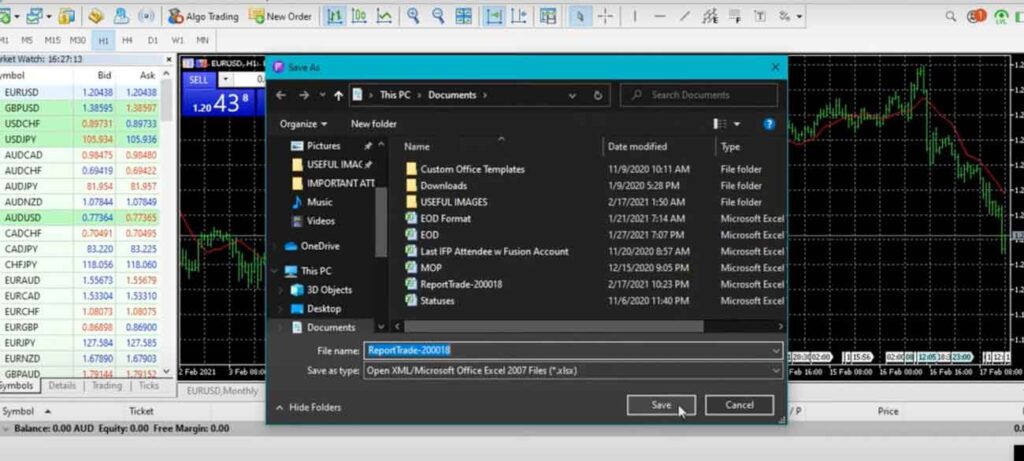Image resolution: width=1024 pixels, height=461 pixels.
Task: Open the Organize dropdown menu
Action: click(x=303, y=124)
